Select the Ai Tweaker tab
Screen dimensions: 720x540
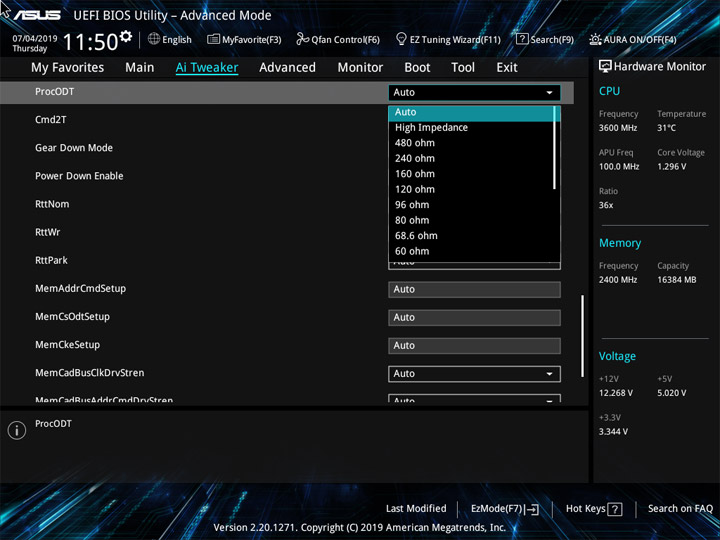point(207,68)
